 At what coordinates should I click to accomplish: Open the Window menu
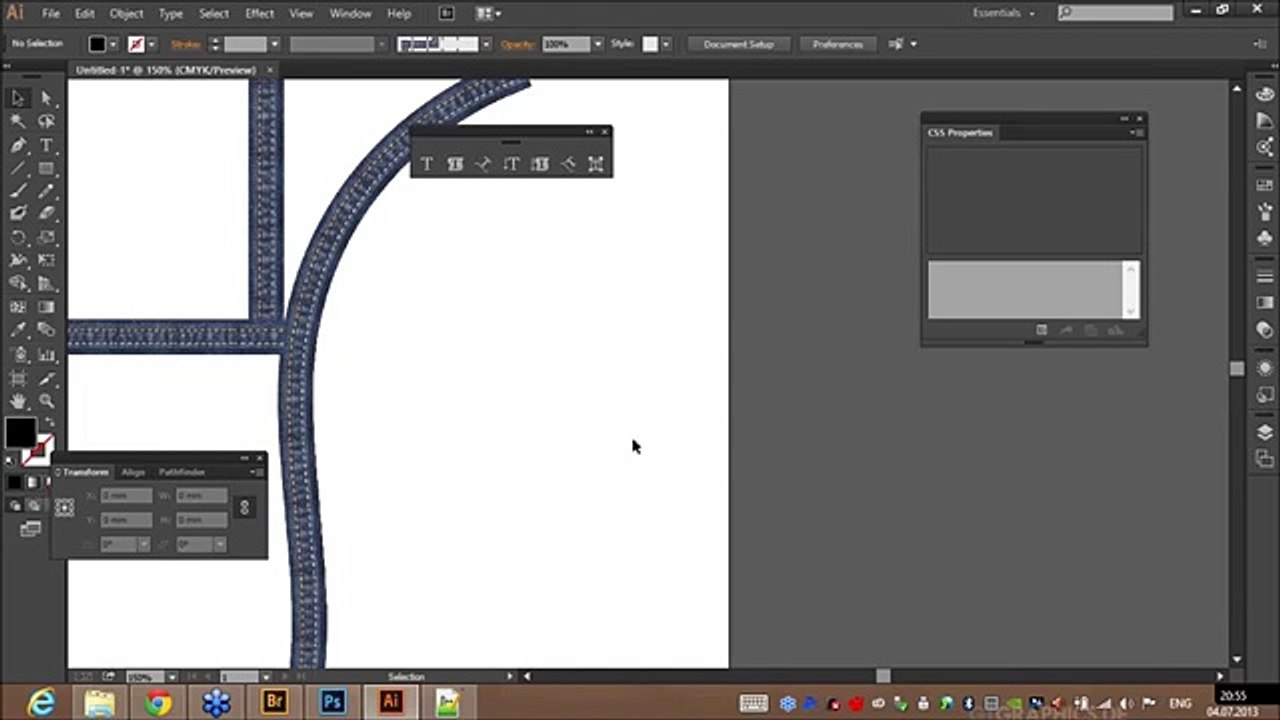[350, 14]
